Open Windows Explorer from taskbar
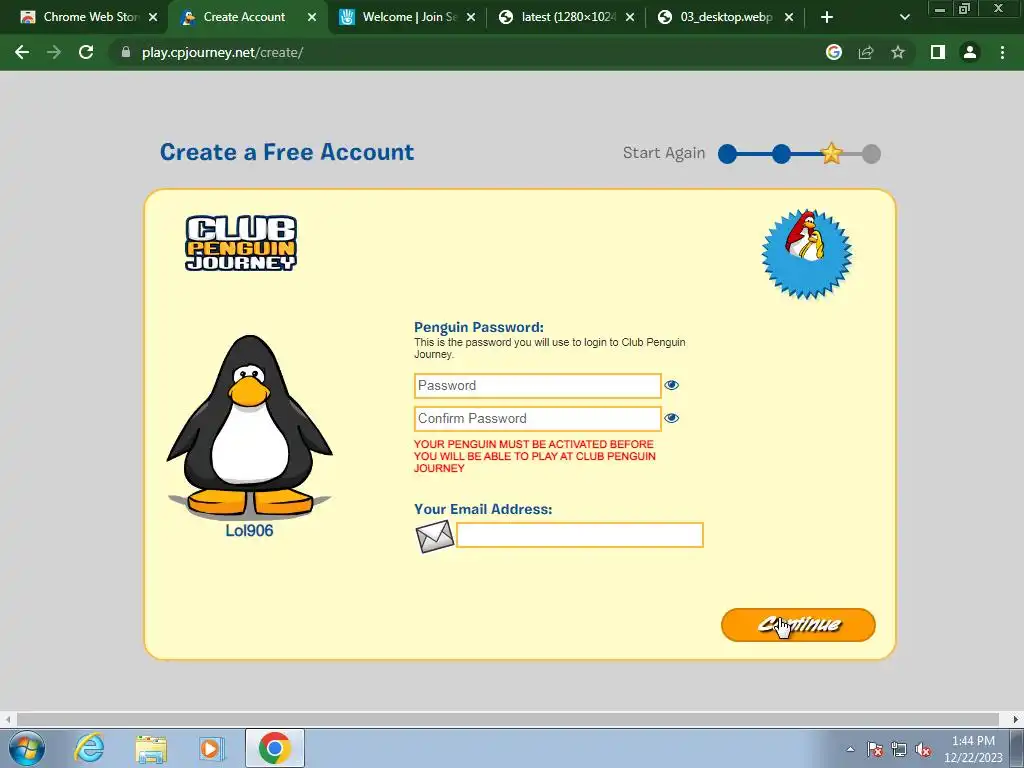The width and height of the screenshot is (1024, 768). click(x=151, y=748)
